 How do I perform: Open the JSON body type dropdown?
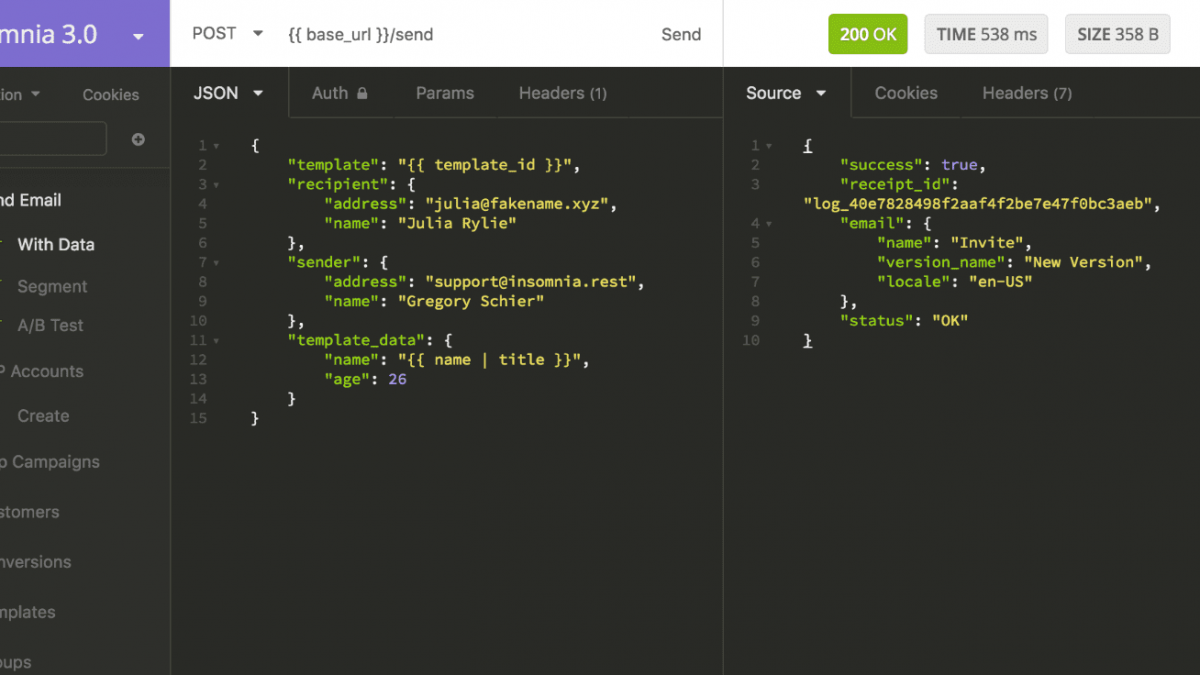(228, 93)
